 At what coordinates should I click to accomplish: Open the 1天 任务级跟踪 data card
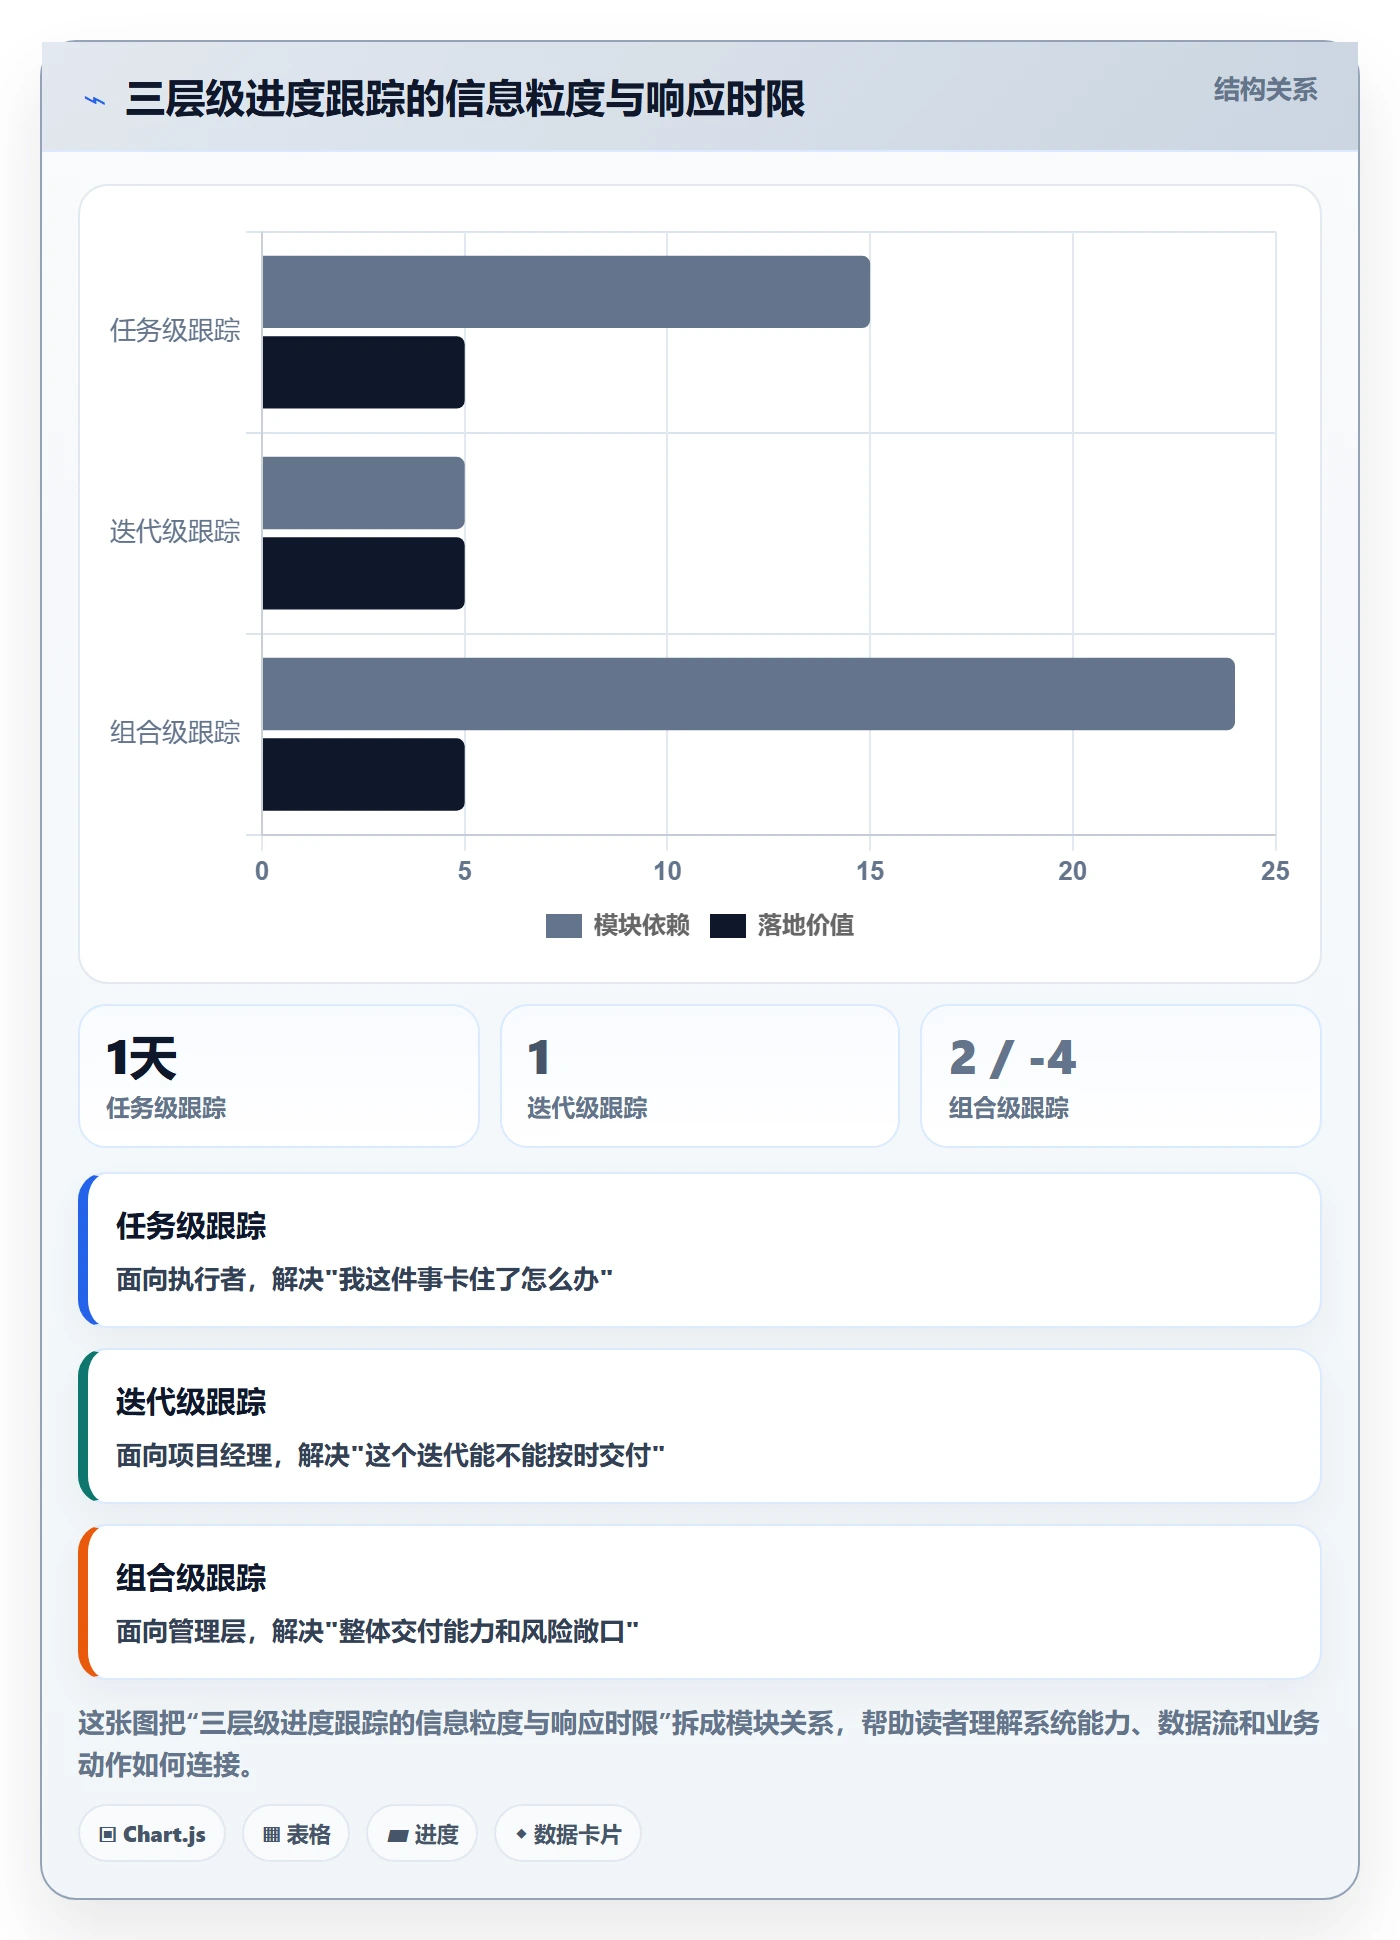pos(279,1076)
